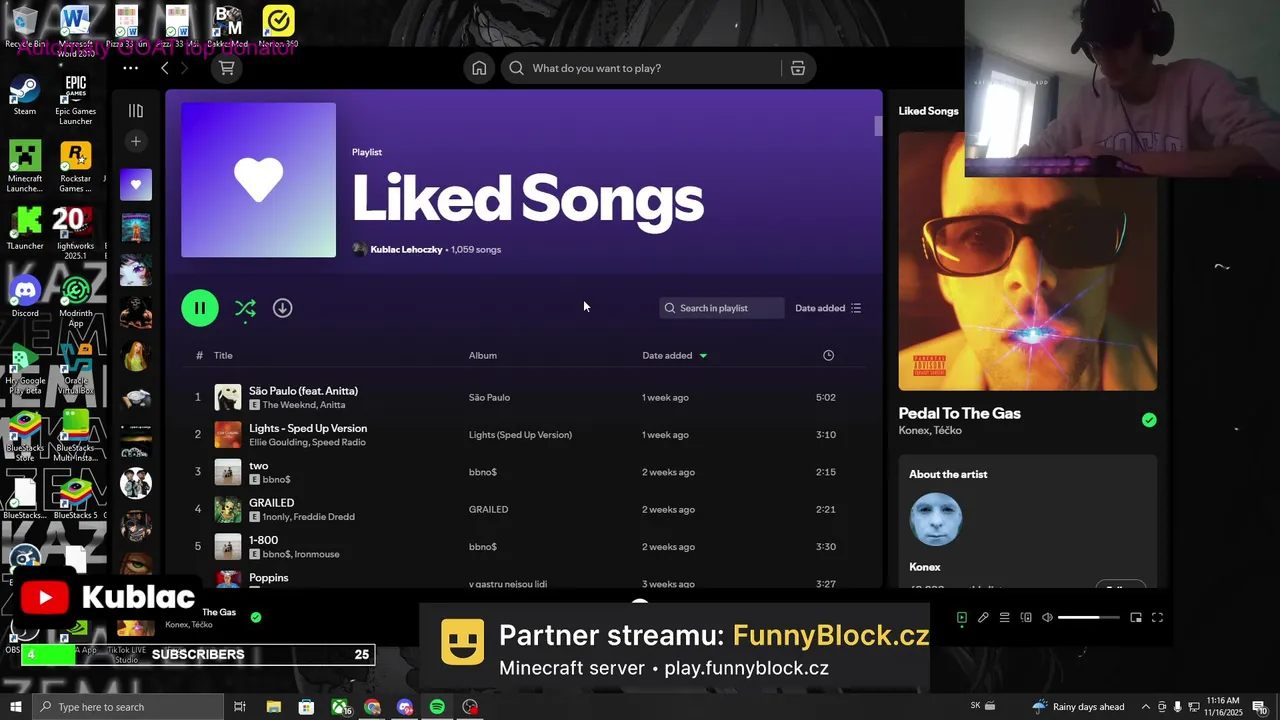Open Microsoft Store from taskbar

(x=307, y=707)
